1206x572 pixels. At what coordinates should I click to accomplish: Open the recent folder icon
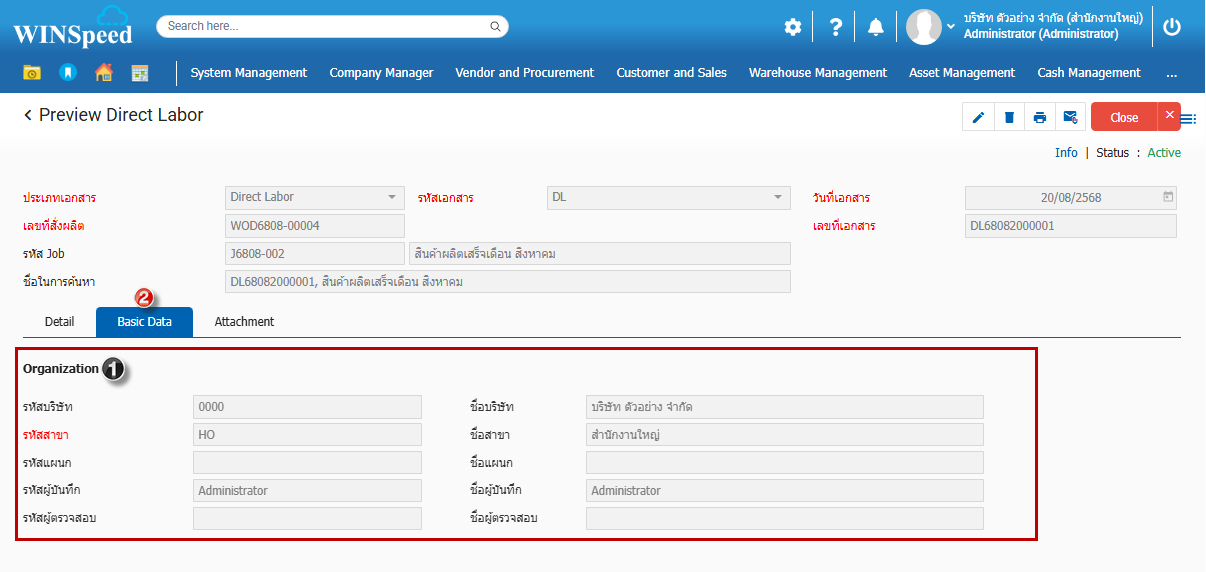pyautogui.click(x=32, y=72)
